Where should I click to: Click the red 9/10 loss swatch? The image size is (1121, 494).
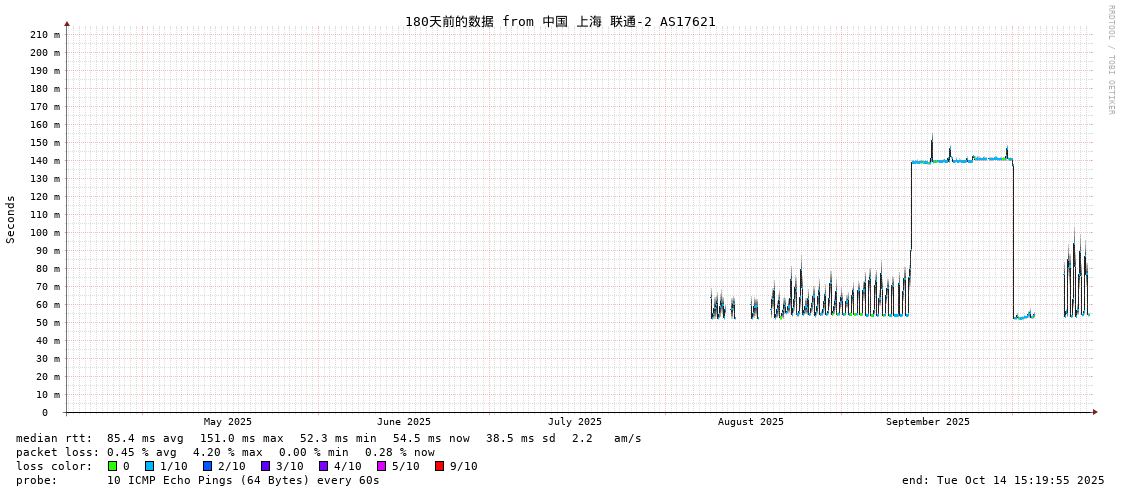(x=439, y=466)
